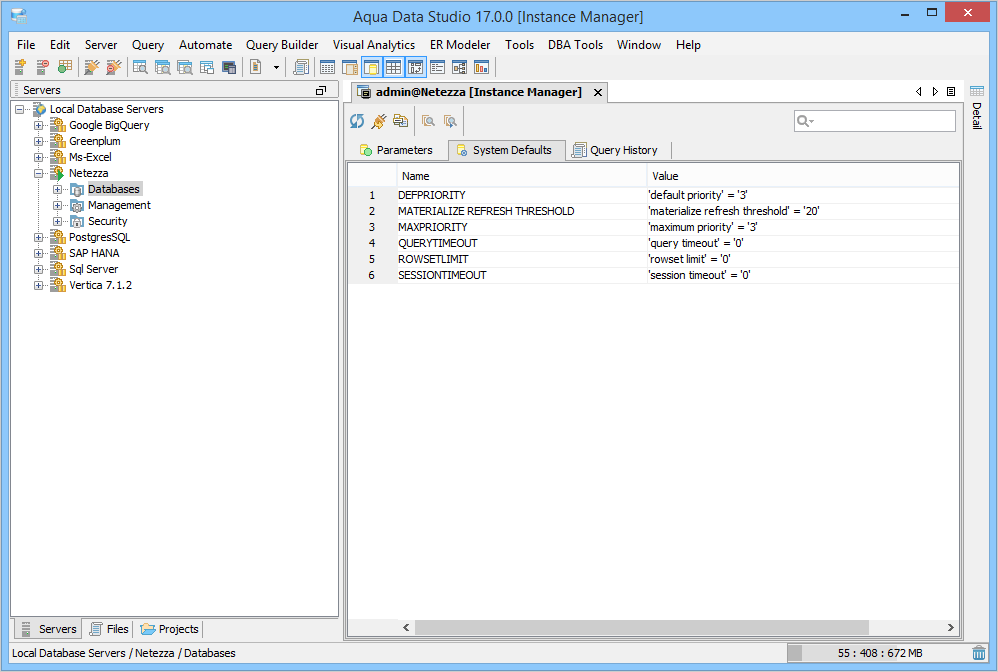Open the bar chart Visual Analytics toolbar icon
Image resolution: width=998 pixels, height=672 pixels.
coord(481,67)
